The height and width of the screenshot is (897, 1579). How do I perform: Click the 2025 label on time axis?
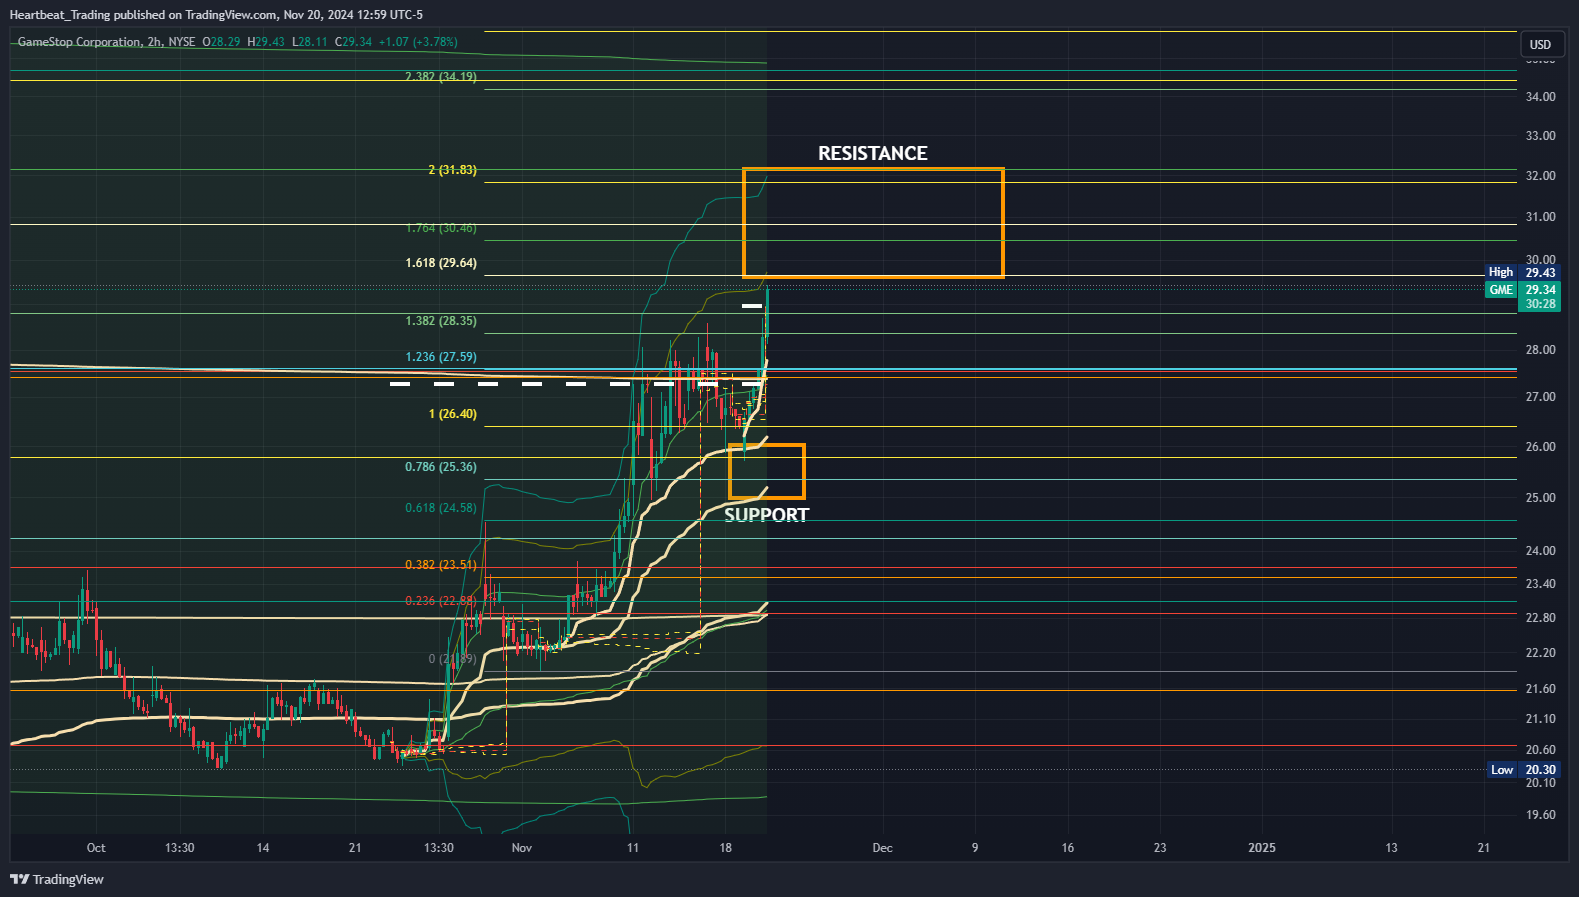[x=1262, y=848]
